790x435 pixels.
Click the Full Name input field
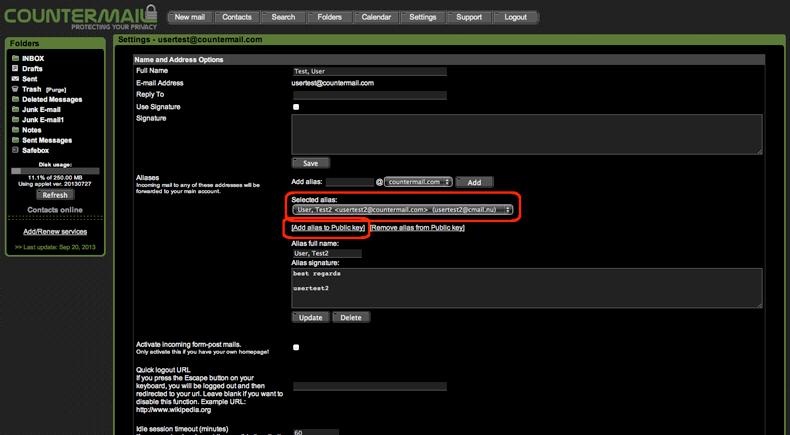point(370,71)
